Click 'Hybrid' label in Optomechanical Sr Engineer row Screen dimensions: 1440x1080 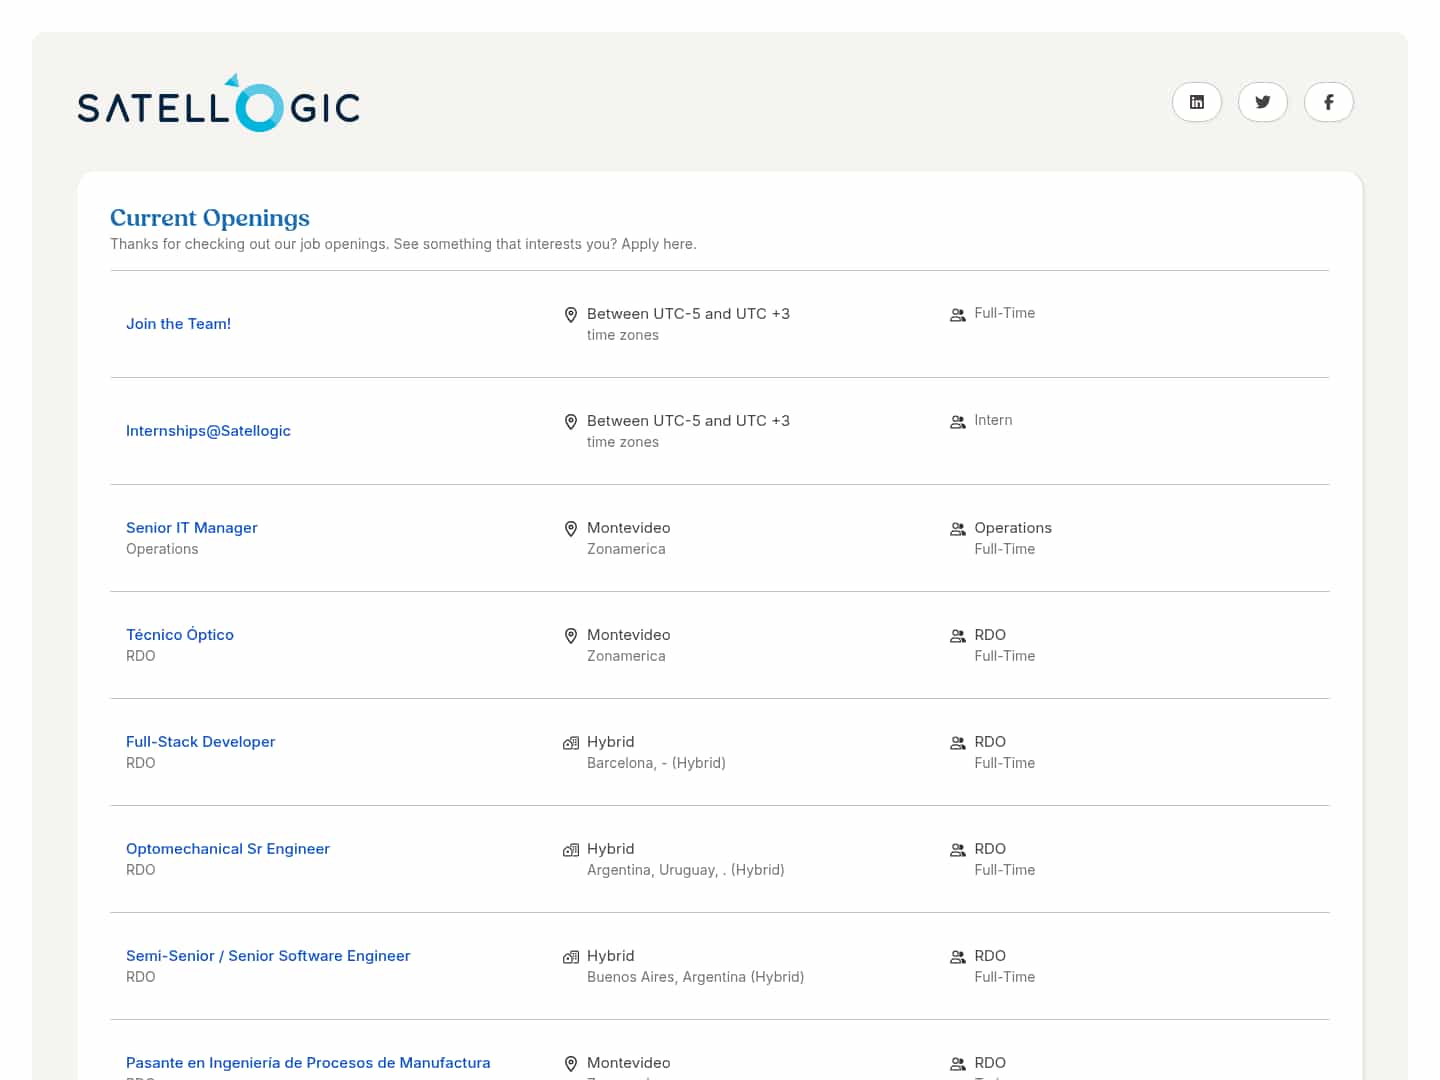pos(611,849)
